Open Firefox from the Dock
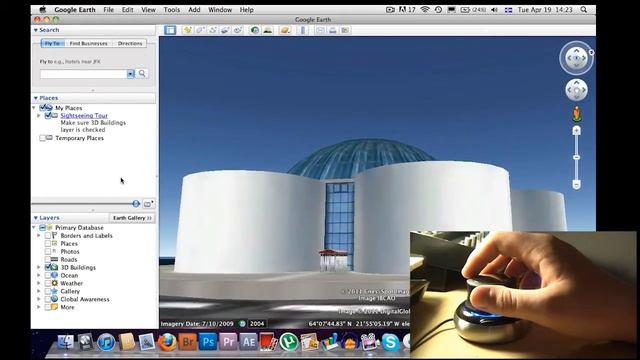The width and height of the screenshot is (640, 360). (x=167, y=342)
